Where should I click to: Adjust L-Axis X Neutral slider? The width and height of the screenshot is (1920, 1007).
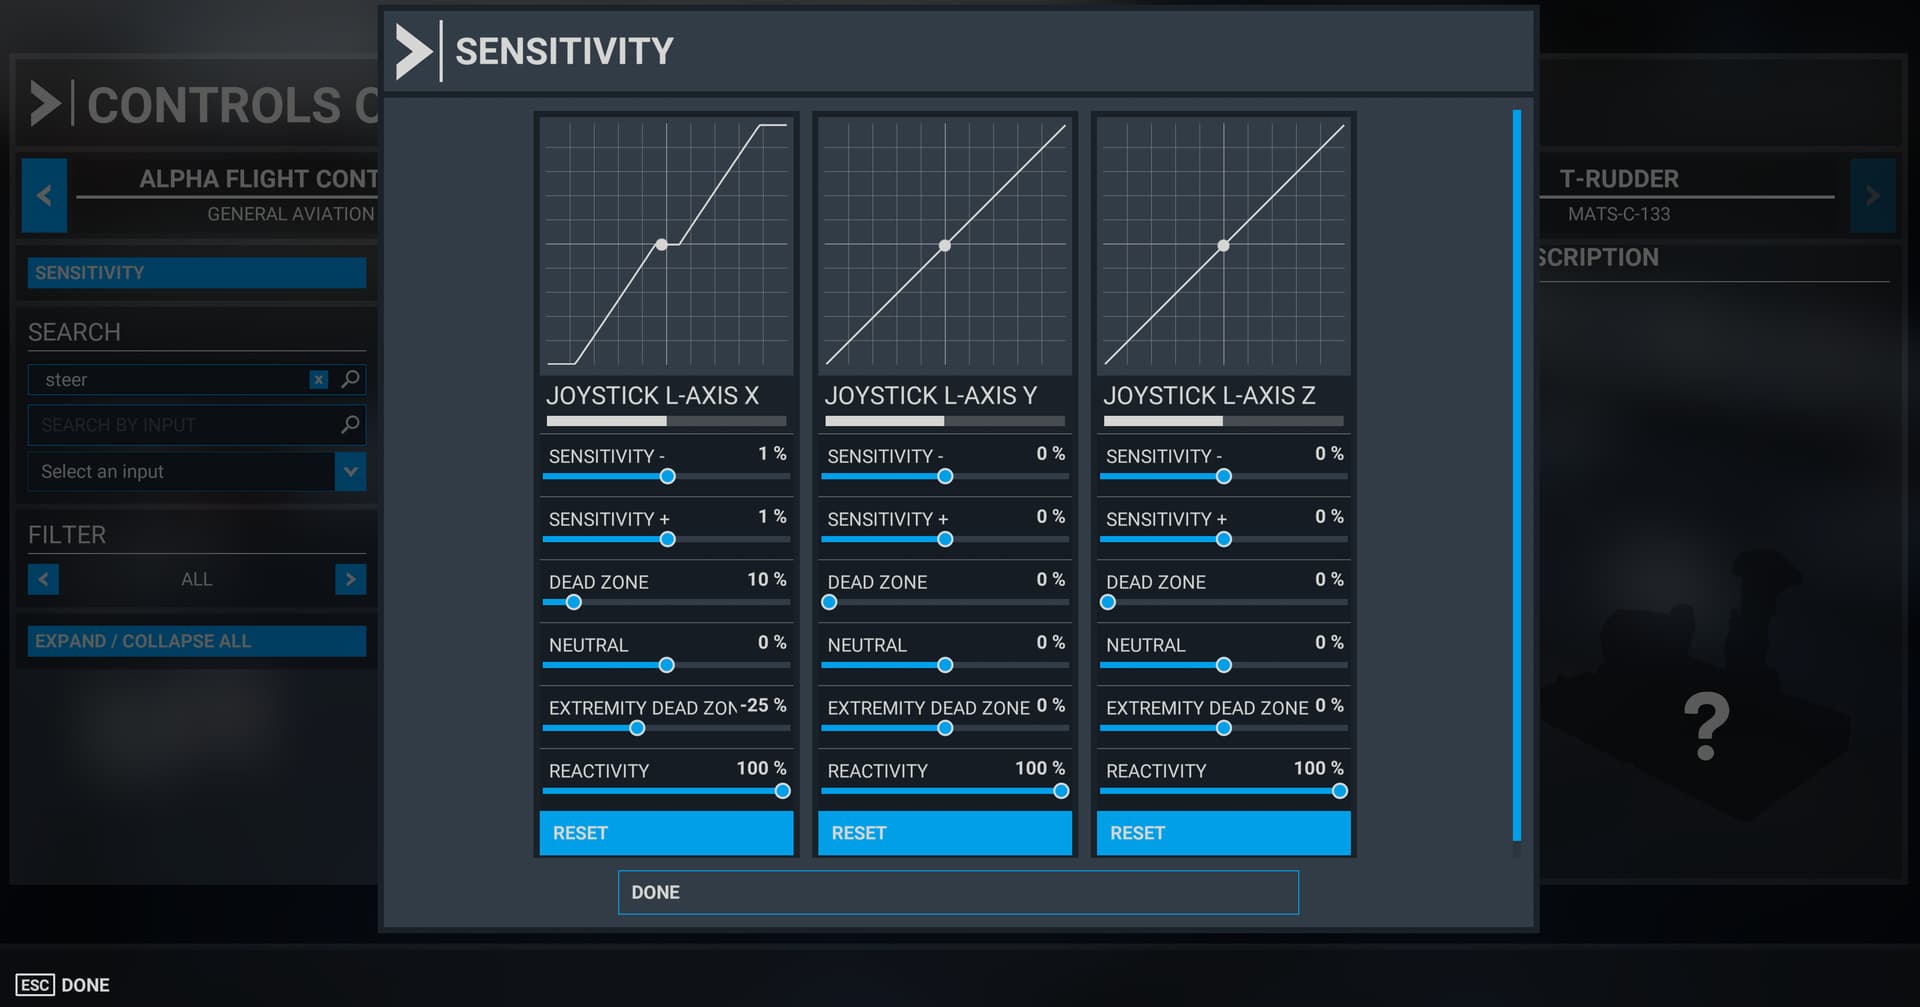(x=667, y=666)
